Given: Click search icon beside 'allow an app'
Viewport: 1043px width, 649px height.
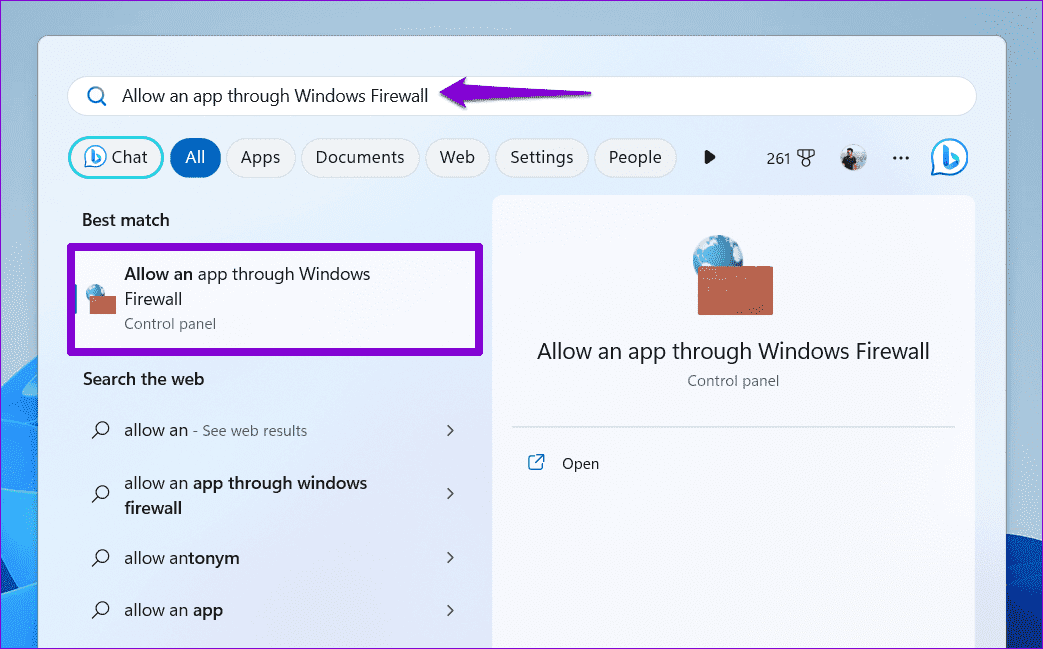Looking at the screenshot, I should [100, 609].
